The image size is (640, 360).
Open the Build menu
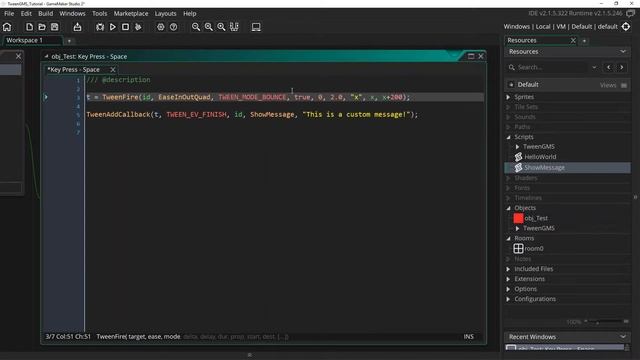(x=45, y=13)
